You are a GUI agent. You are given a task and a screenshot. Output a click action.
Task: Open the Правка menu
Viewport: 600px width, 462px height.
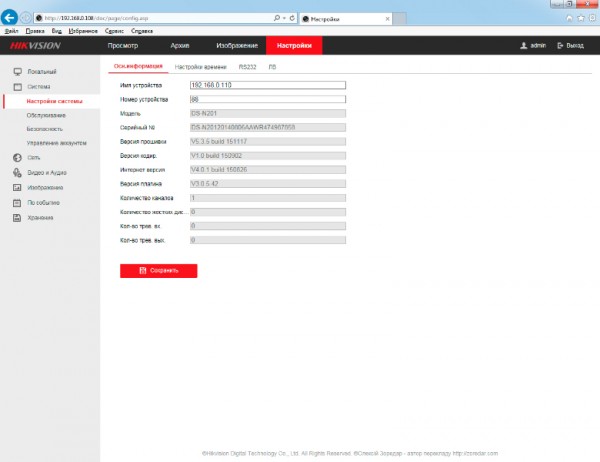[35, 31]
